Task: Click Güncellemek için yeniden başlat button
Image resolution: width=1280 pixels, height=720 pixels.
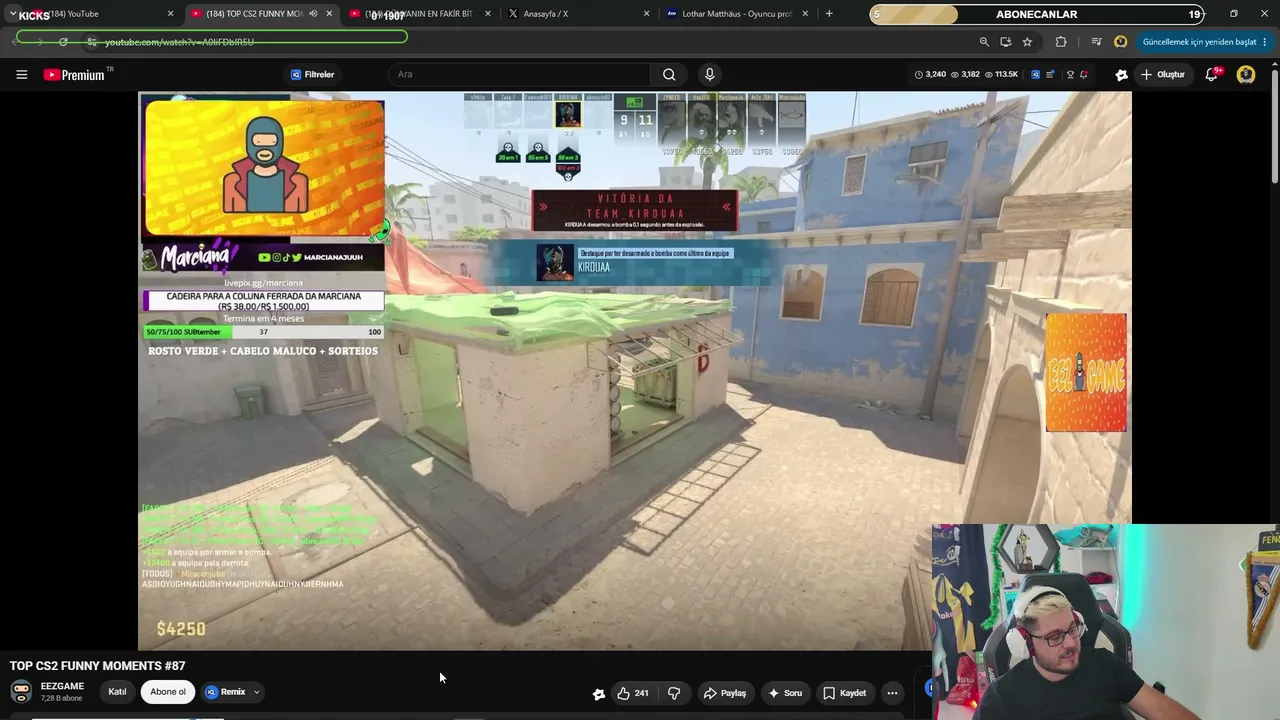Action: 1204,42
